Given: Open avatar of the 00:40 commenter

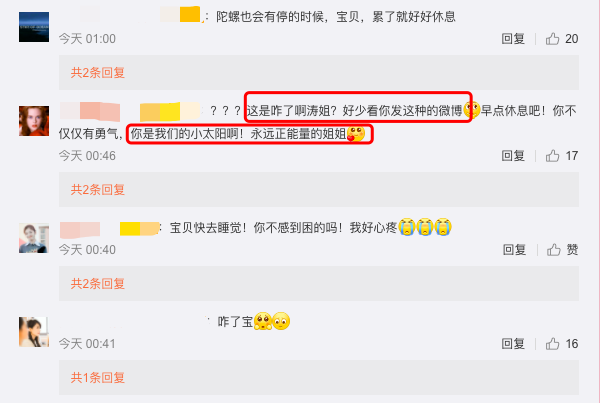Looking at the screenshot, I should click(x=34, y=238).
